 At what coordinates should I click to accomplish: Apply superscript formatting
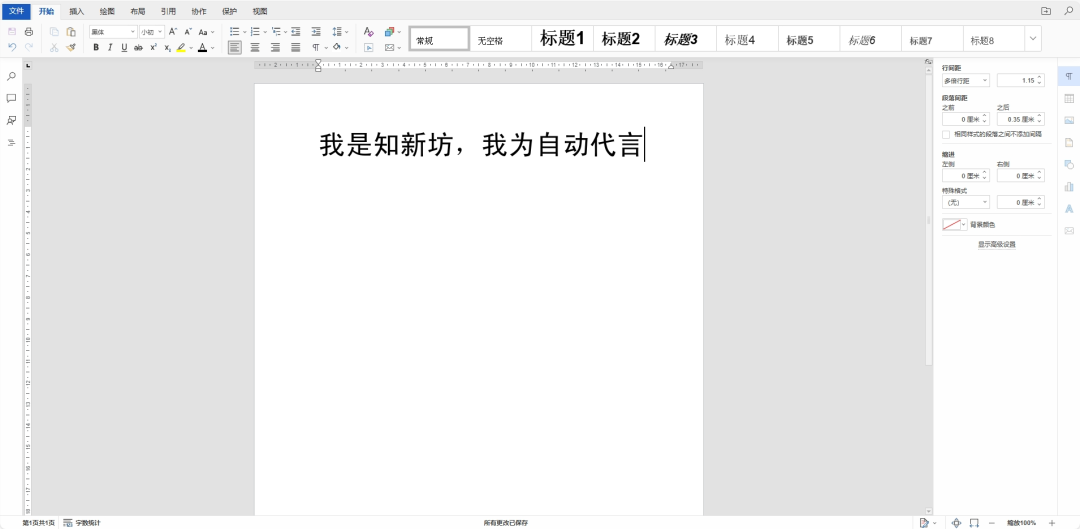[x=154, y=48]
